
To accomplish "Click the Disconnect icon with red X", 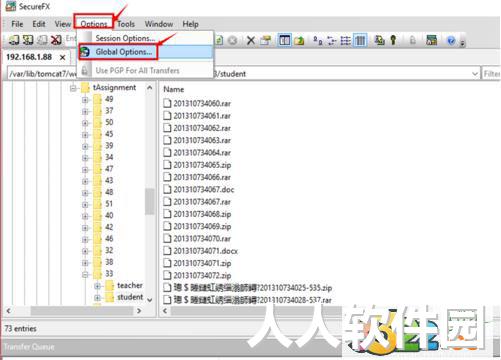I will coord(56,40).
